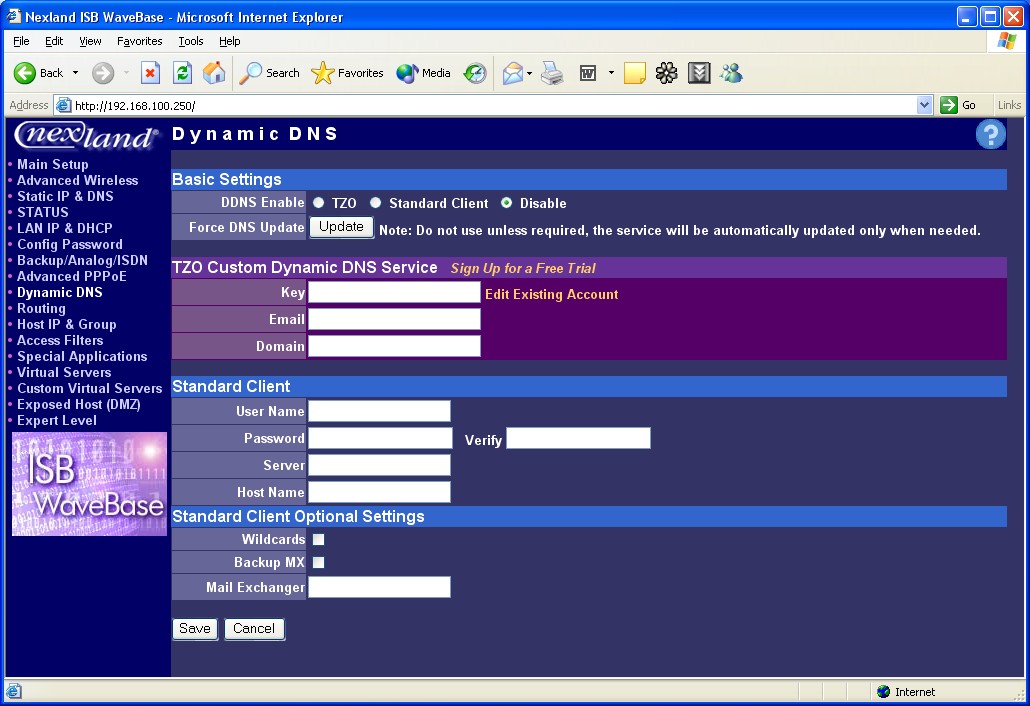Screen dimensions: 1030x706
Task: Open Exposed Host (DMZ) page
Action: pos(79,405)
